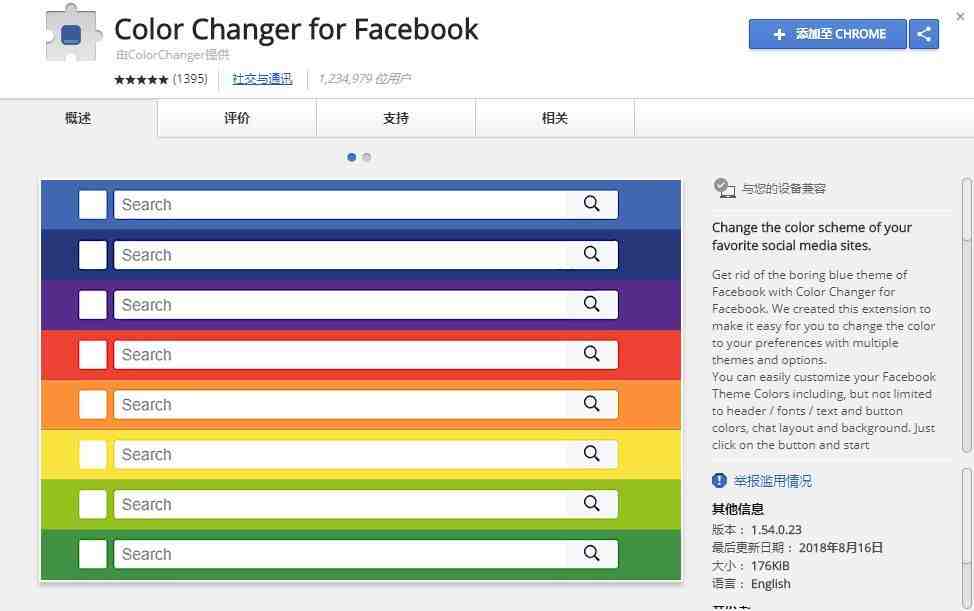Click the search field in the light green bar
The width and height of the screenshot is (974, 611).
click(x=366, y=504)
